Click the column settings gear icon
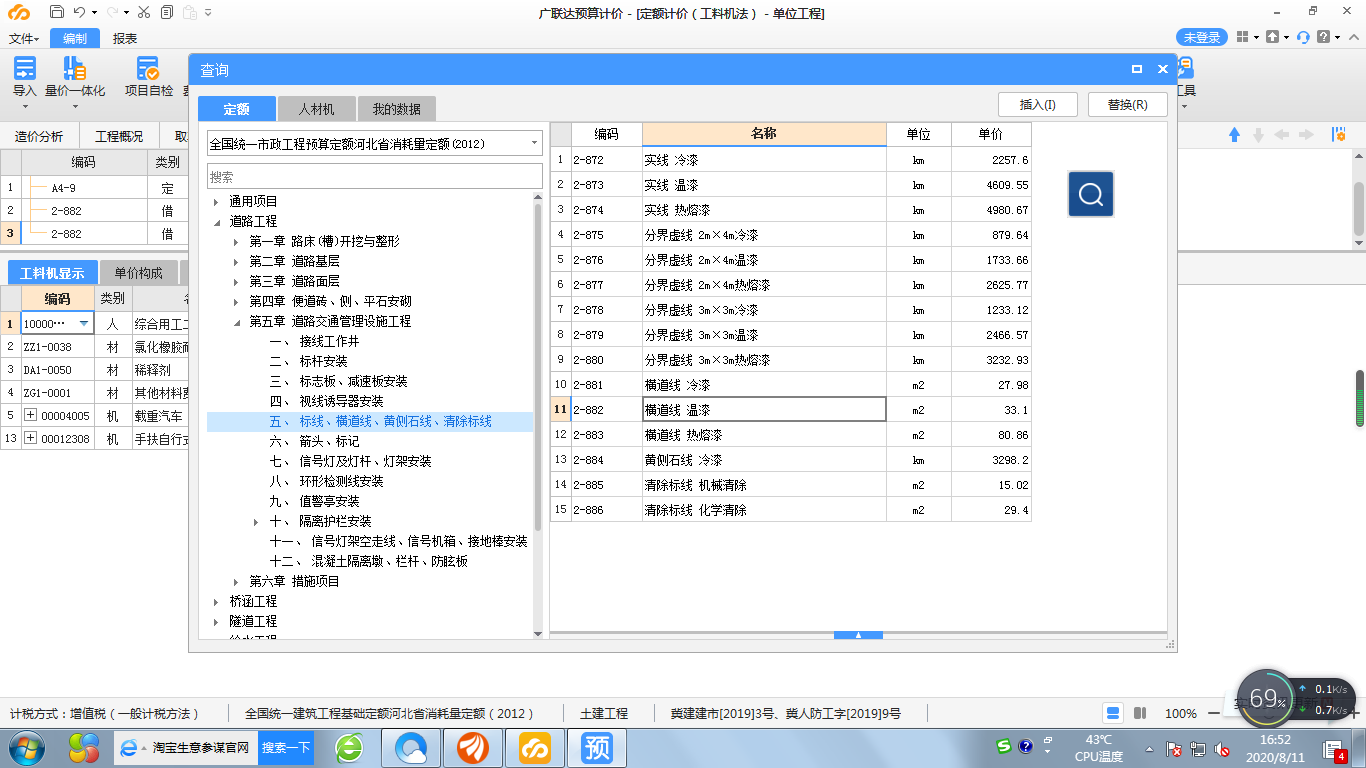 pyautogui.click(x=1339, y=135)
